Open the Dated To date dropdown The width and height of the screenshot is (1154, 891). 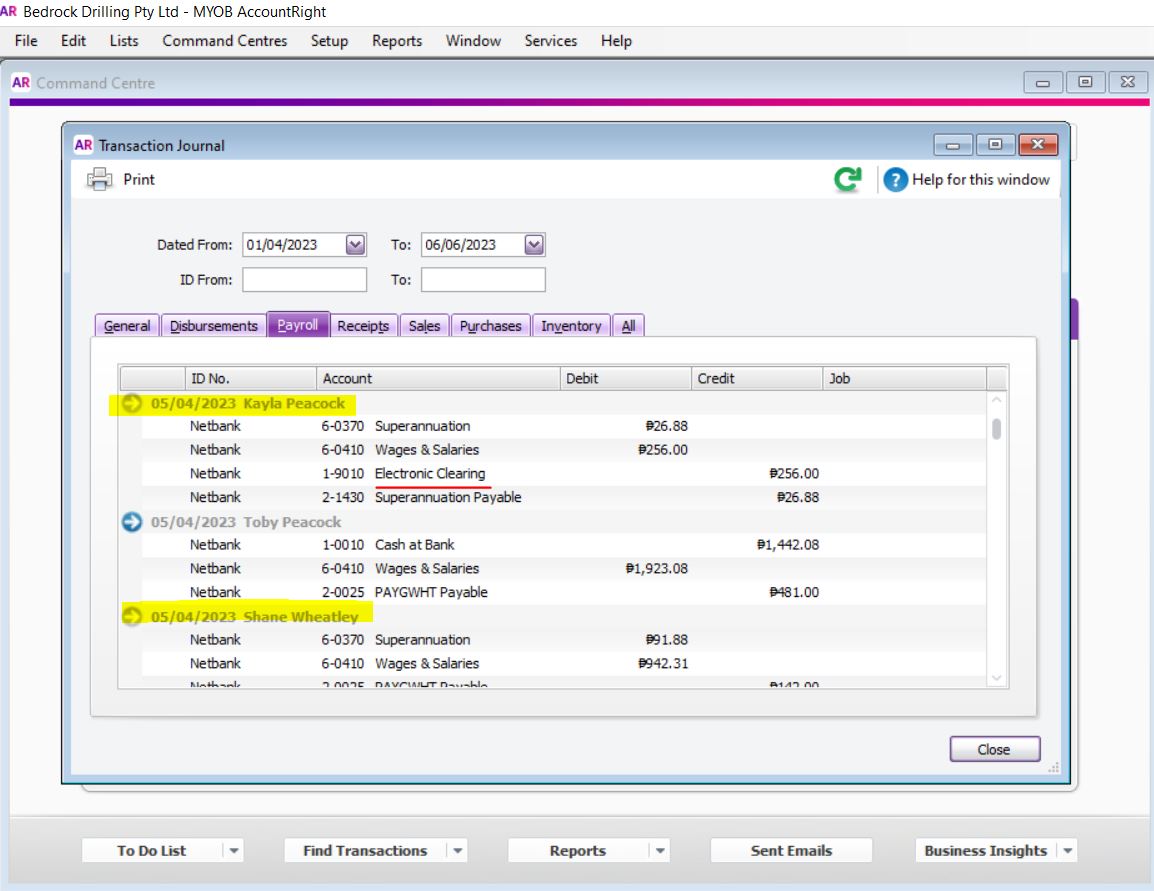coord(534,244)
